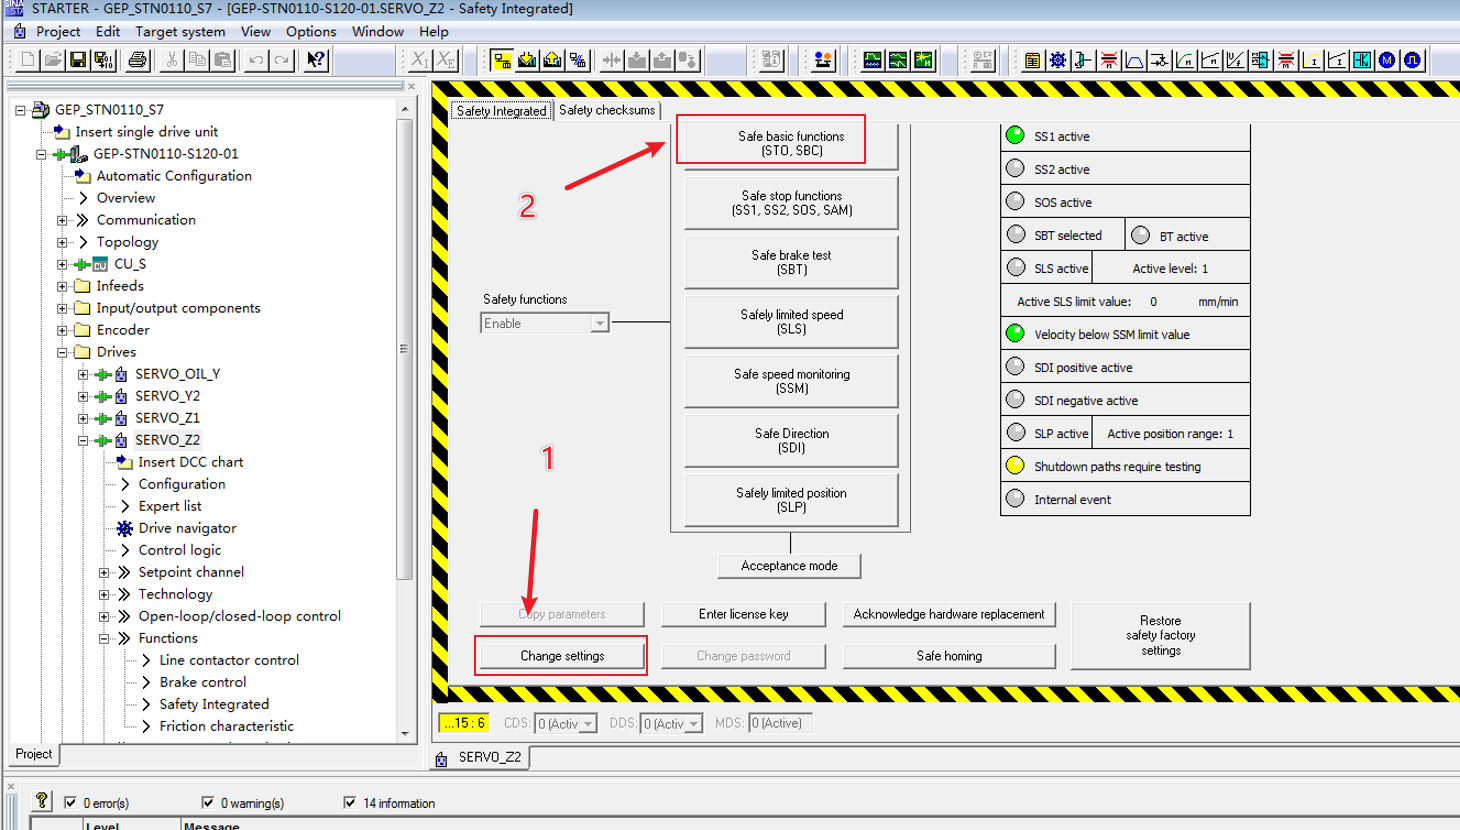The image size is (1460, 830).
Task: Click the Save project toolbar icon
Action: (78, 61)
